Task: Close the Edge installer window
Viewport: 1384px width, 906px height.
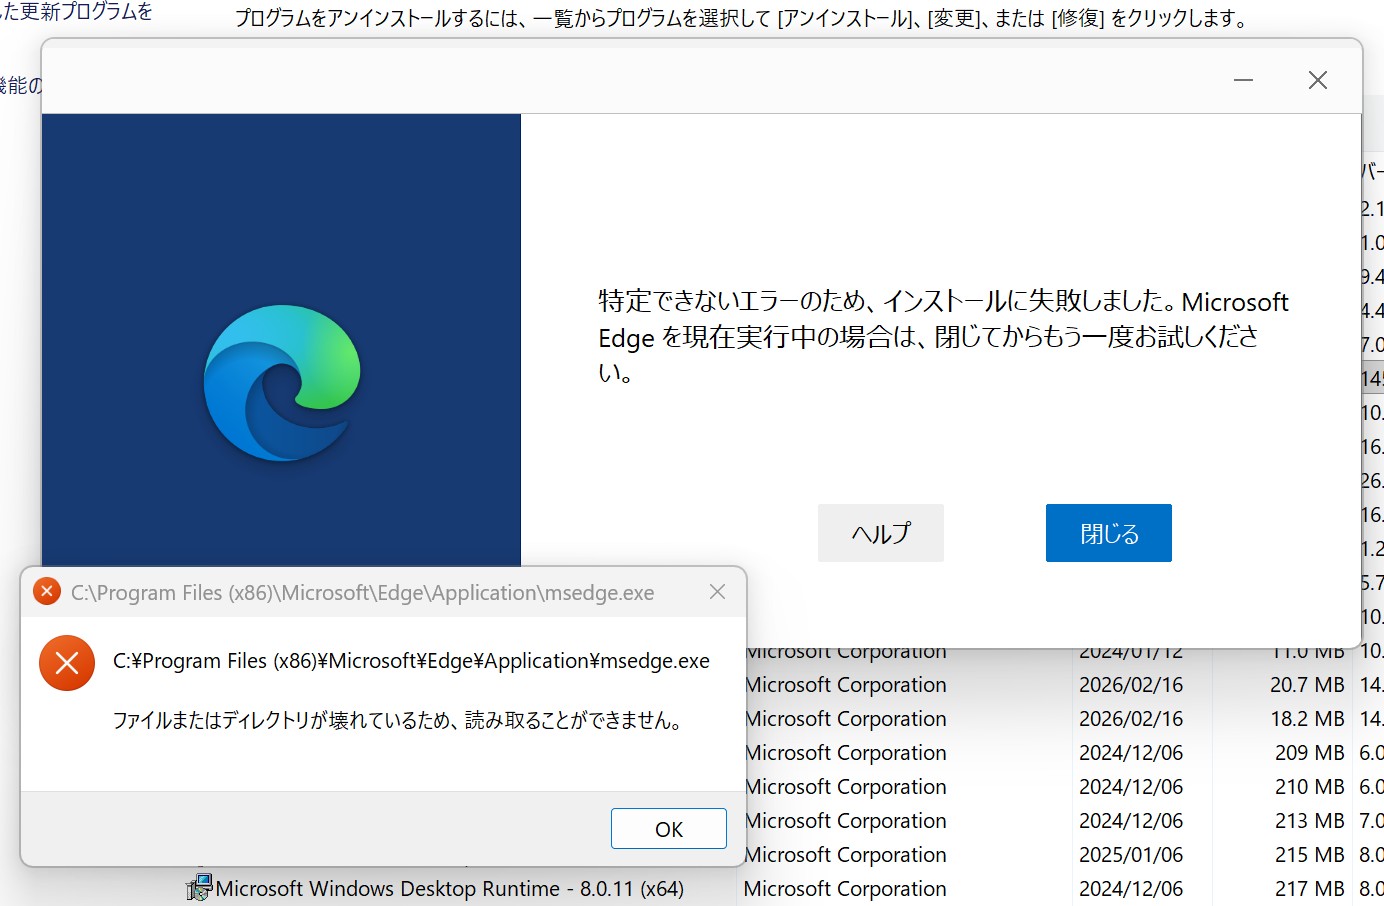Action: 1318,80
